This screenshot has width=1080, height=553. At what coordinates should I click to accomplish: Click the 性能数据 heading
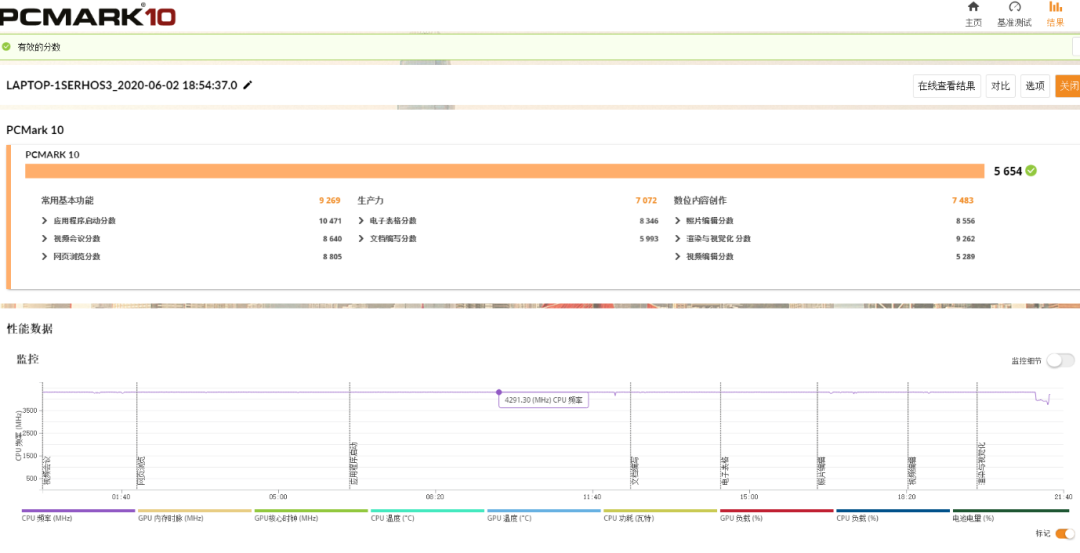coord(30,329)
